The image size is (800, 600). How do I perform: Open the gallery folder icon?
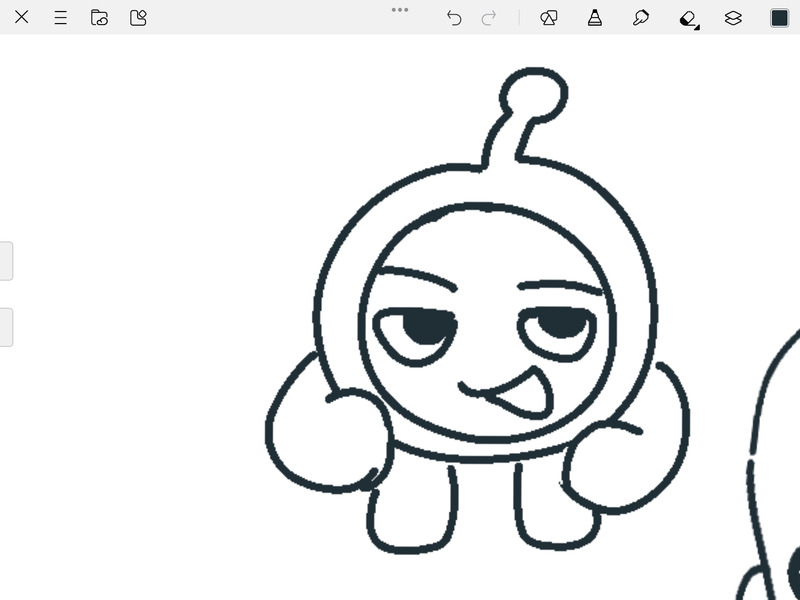tap(99, 17)
